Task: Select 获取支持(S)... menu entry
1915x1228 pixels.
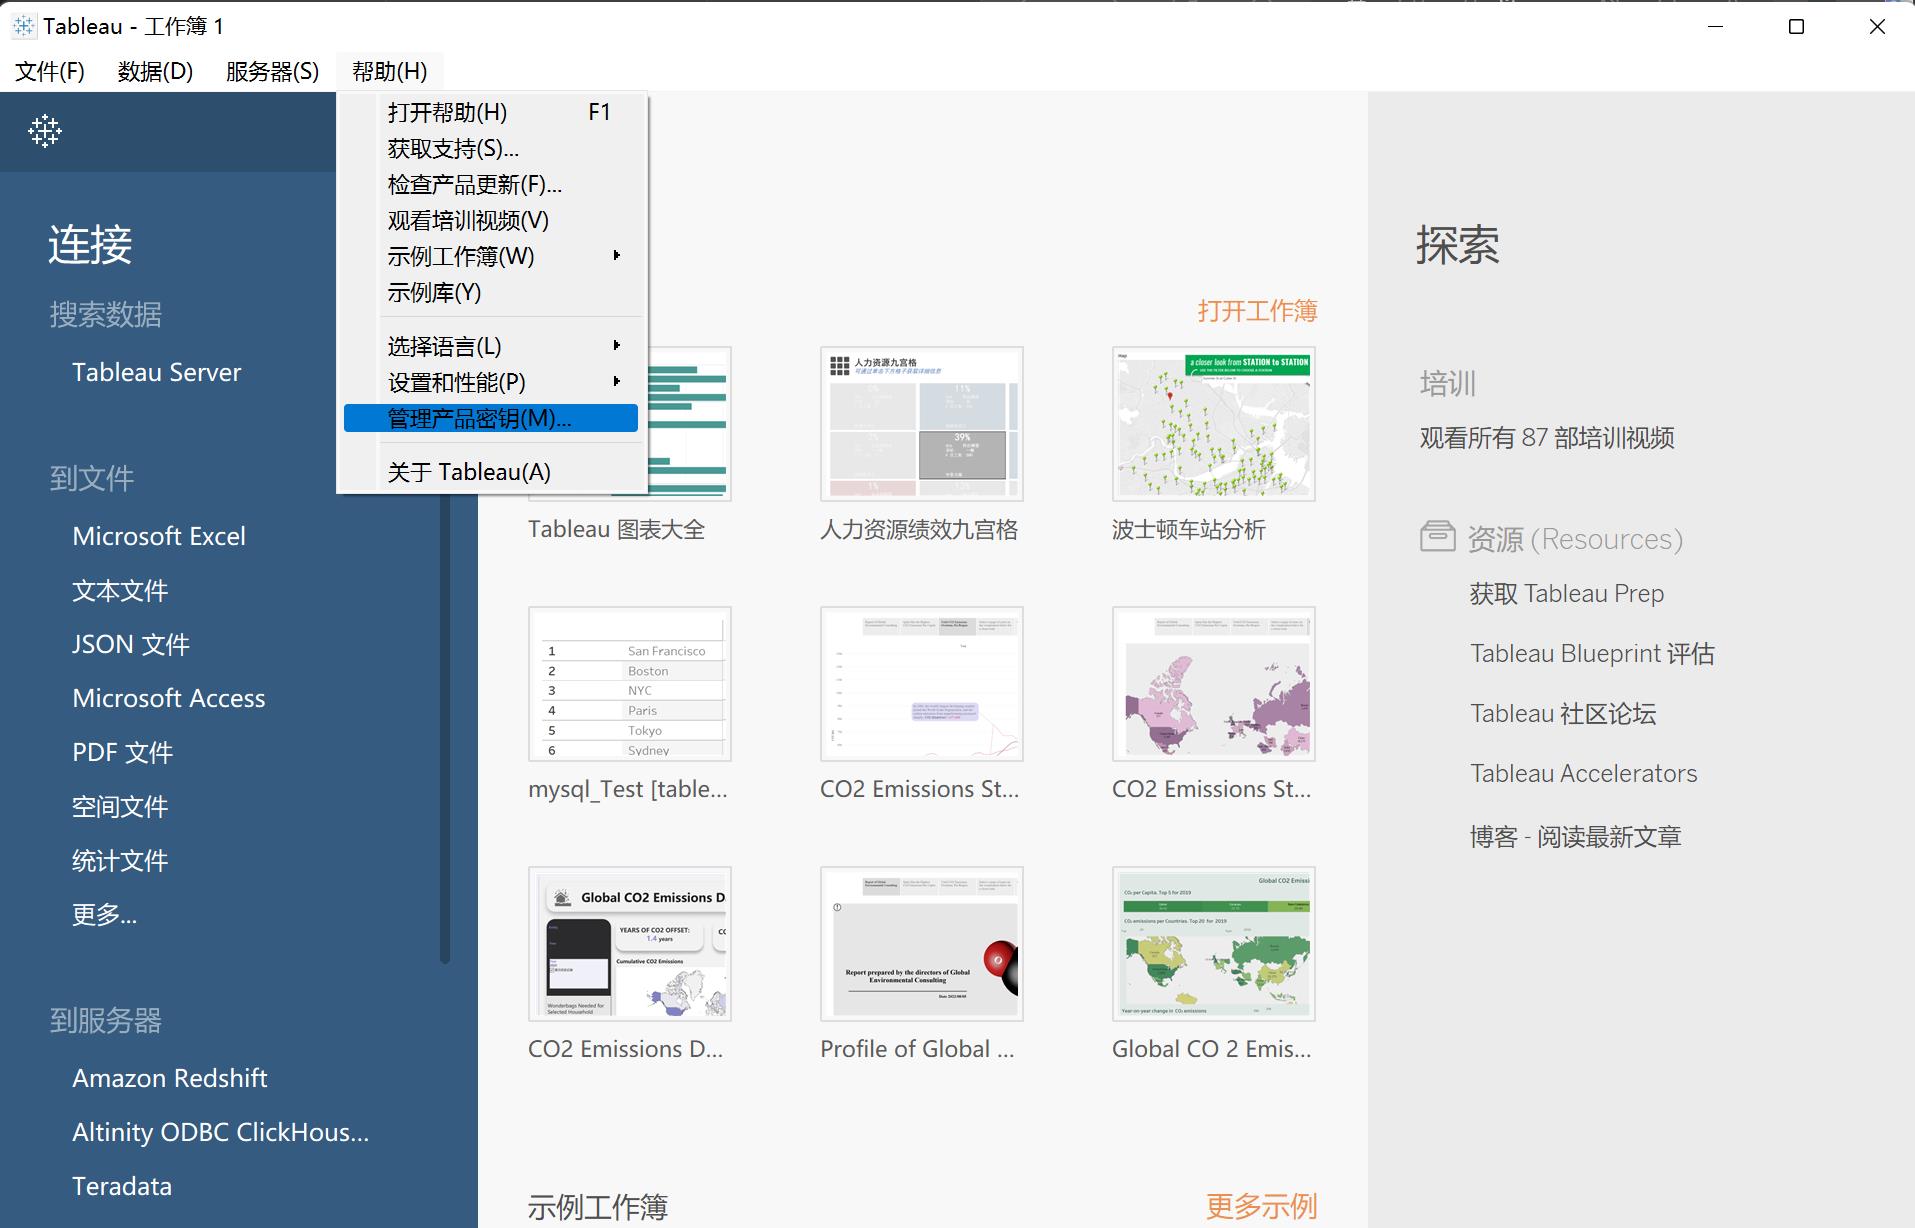Action: [491, 148]
